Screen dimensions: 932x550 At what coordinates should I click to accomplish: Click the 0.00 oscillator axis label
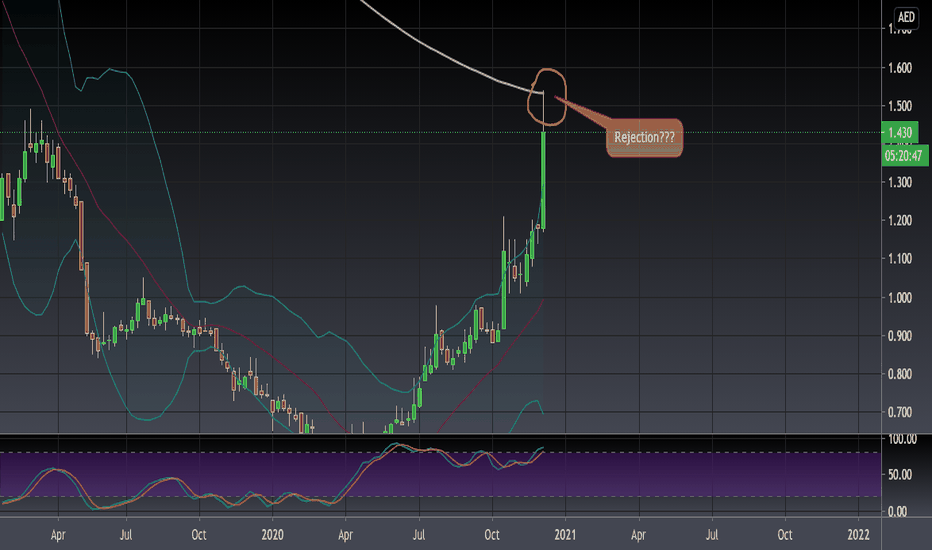pyautogui.click(x=898, y=511)
